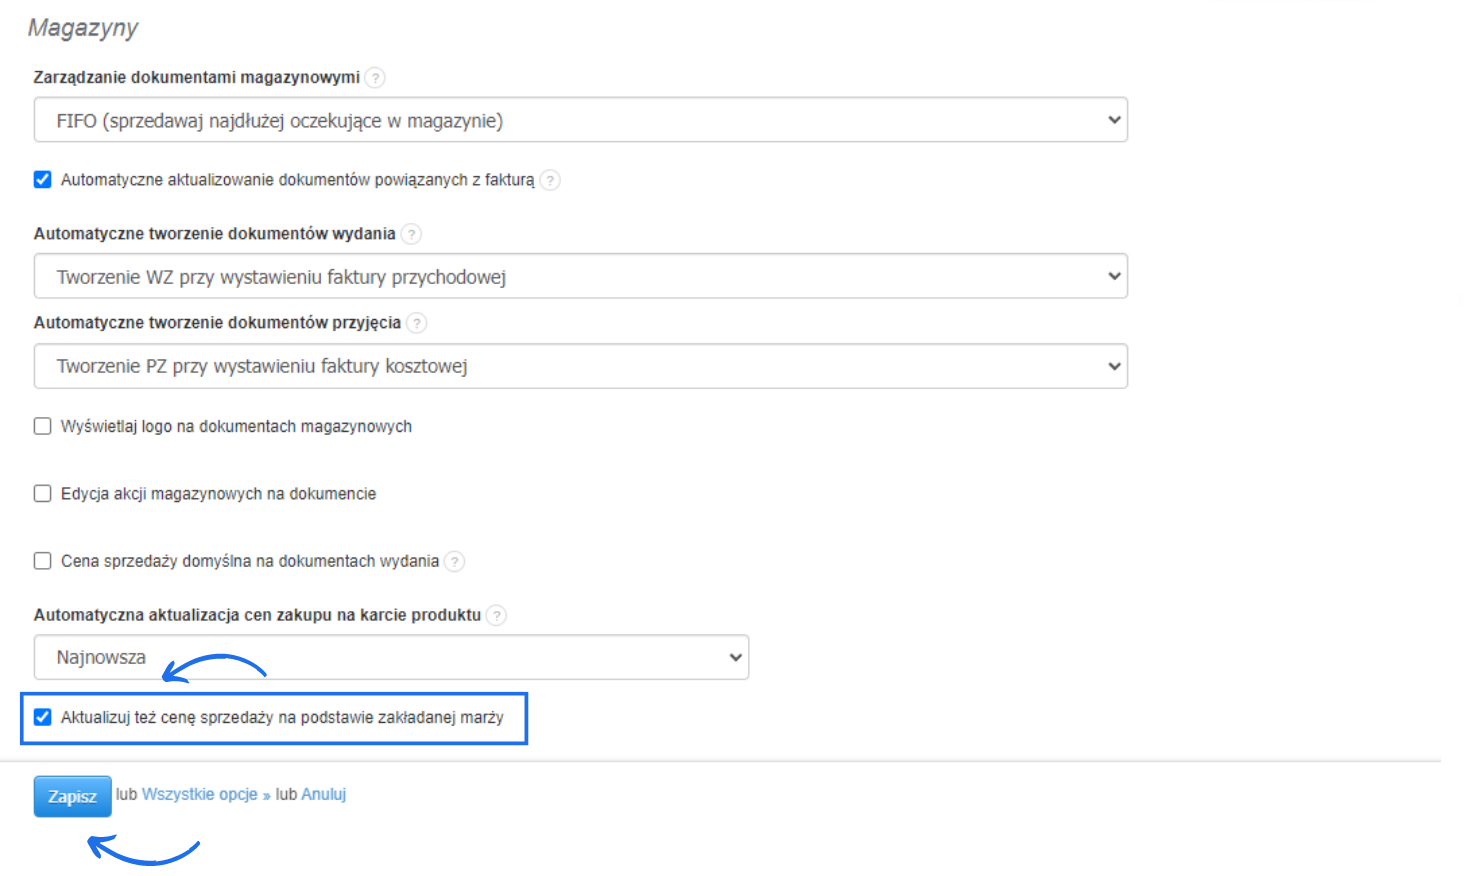Viewport: 1464px width, 876px height.
Task: Open the FIFO warehouse management dropdown
Action: click(580, 120)
